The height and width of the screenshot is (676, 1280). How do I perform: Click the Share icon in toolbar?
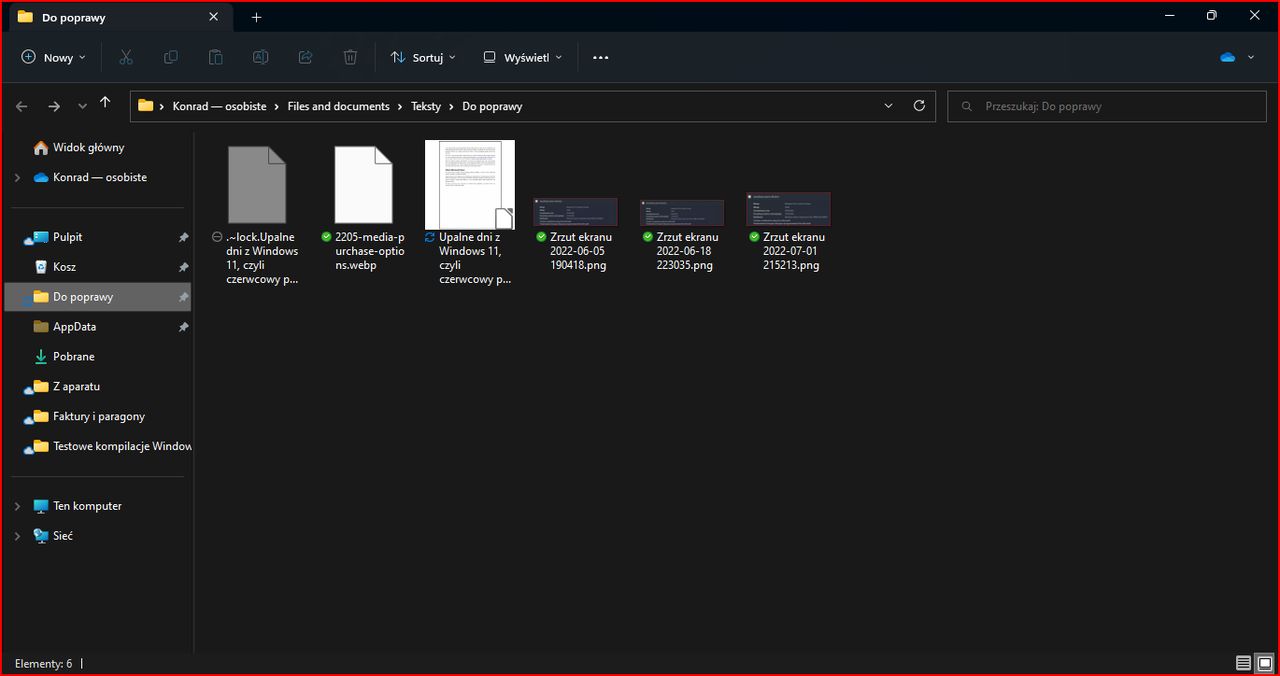click(306, 57)
